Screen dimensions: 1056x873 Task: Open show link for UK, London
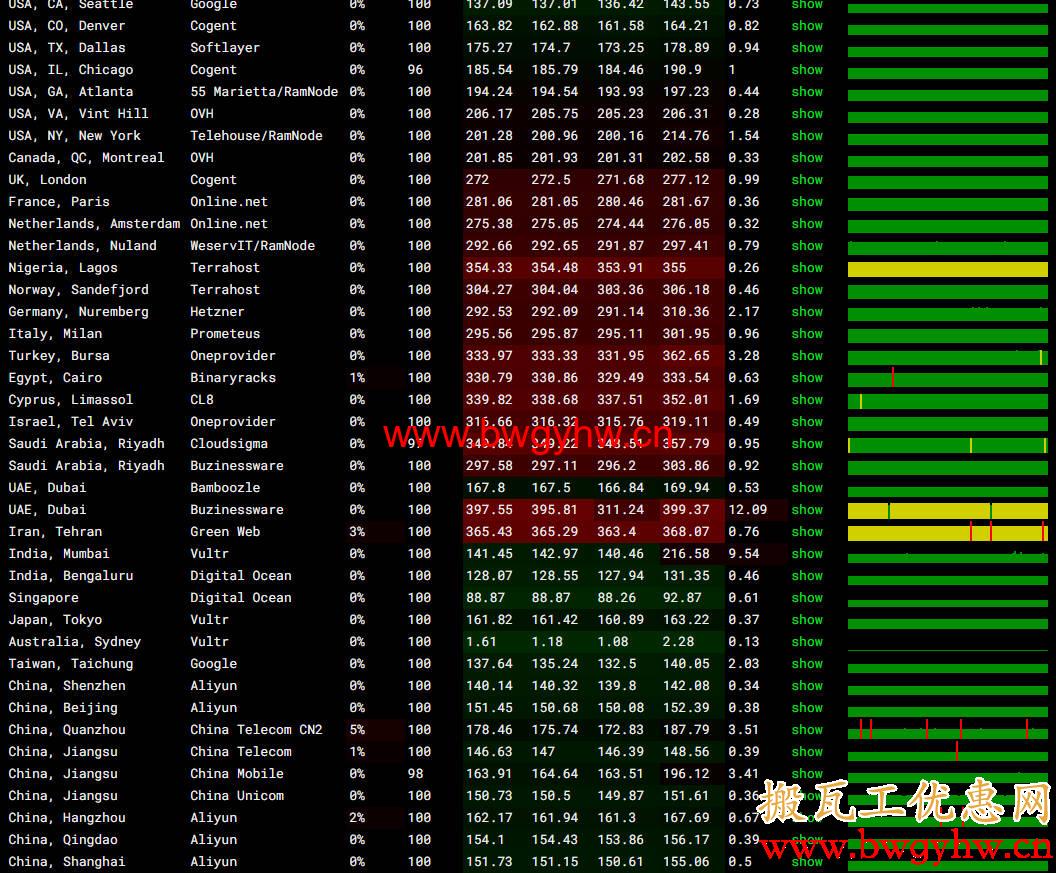(807, 180)
